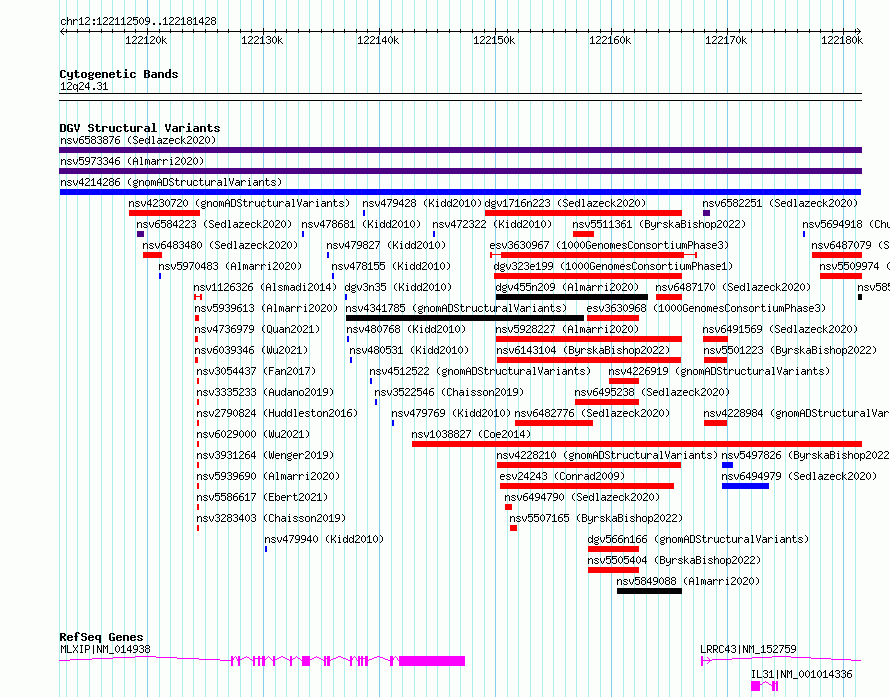
Task: Click nsv4226919 (gnomADStructuralVariants) label
Action: [x=719, y=371]
